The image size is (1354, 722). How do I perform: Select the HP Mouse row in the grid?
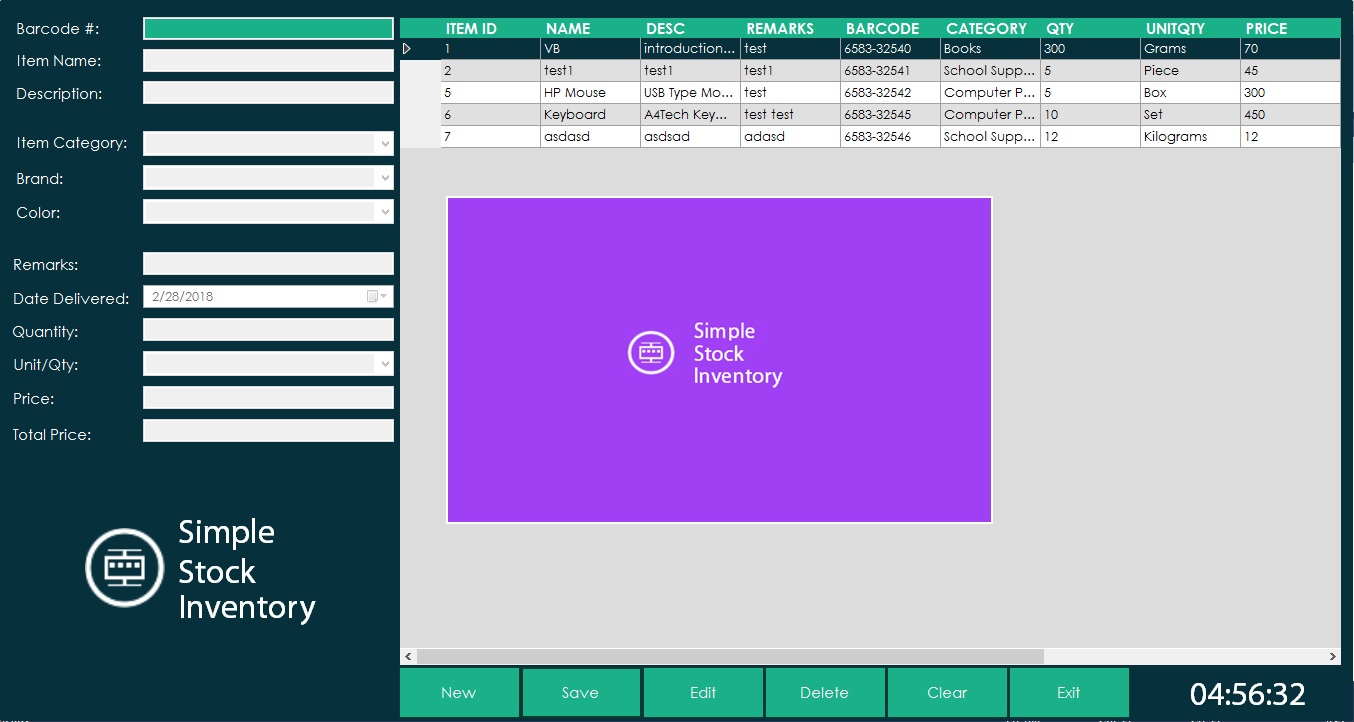[590, 92]
